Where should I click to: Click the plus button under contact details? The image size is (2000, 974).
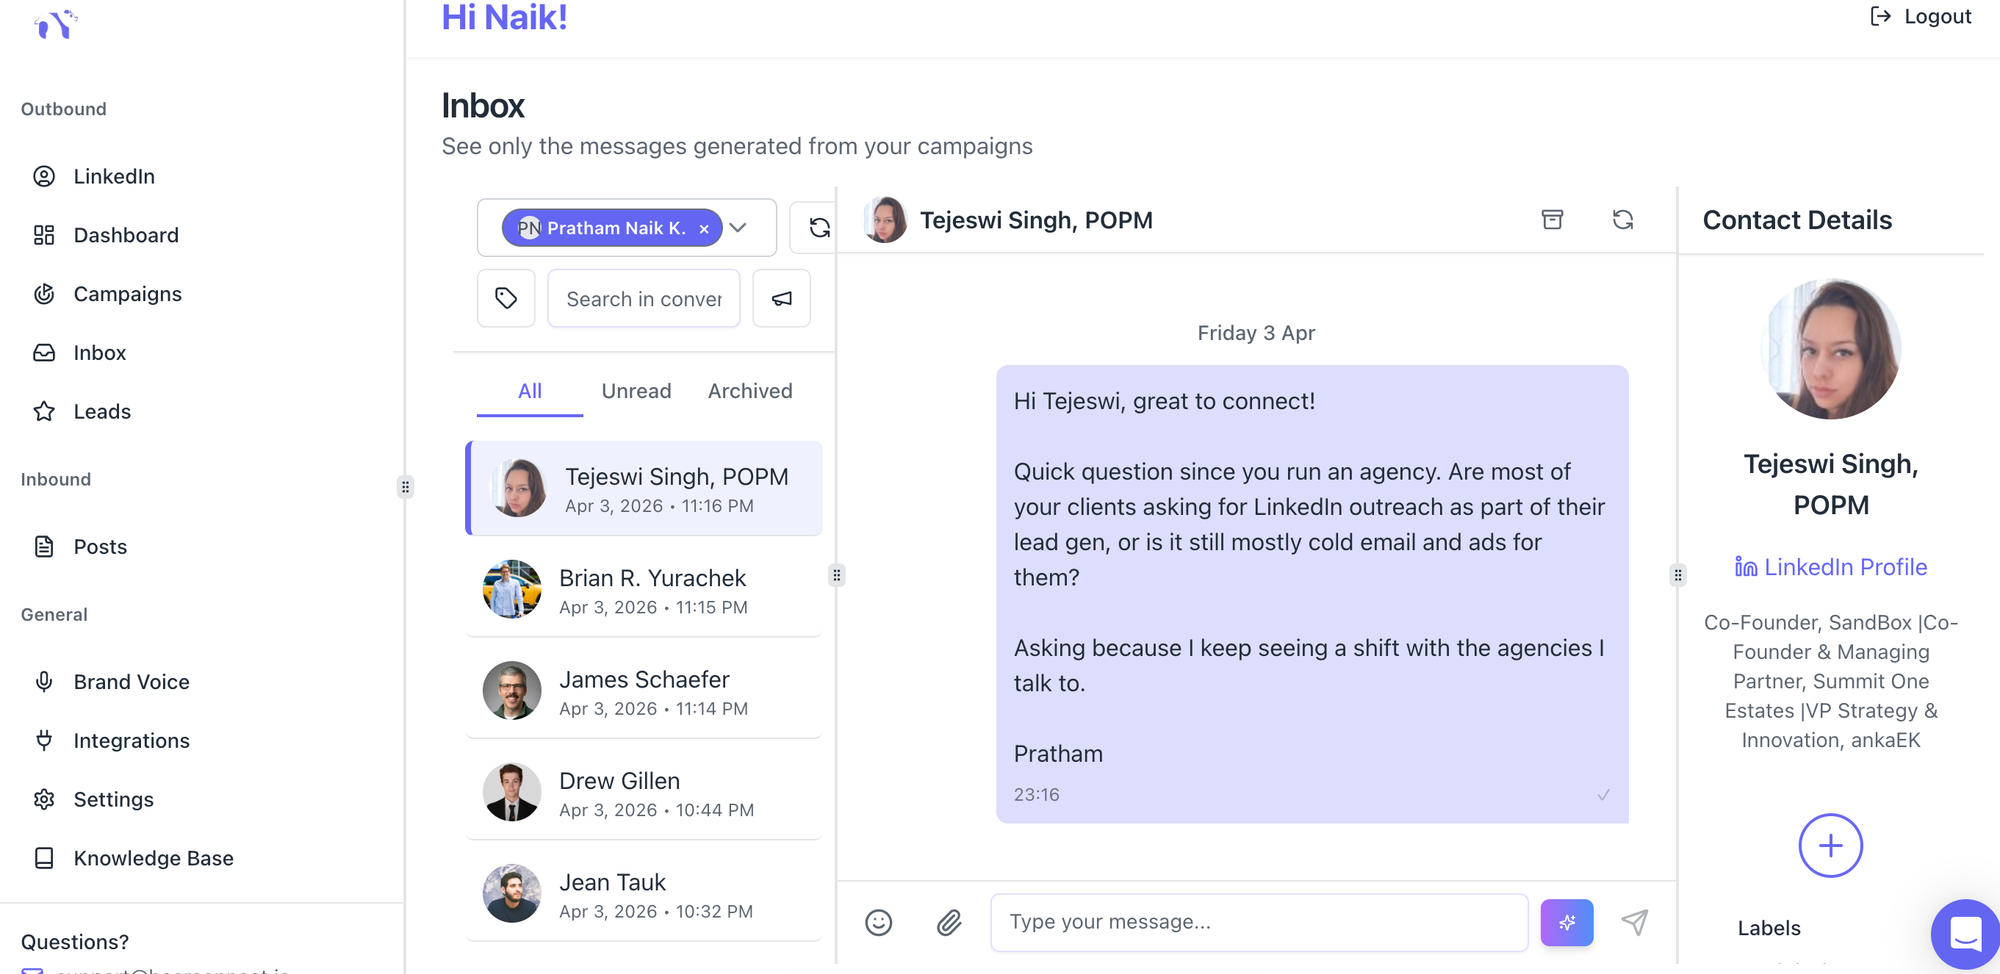coord(1830,846)
